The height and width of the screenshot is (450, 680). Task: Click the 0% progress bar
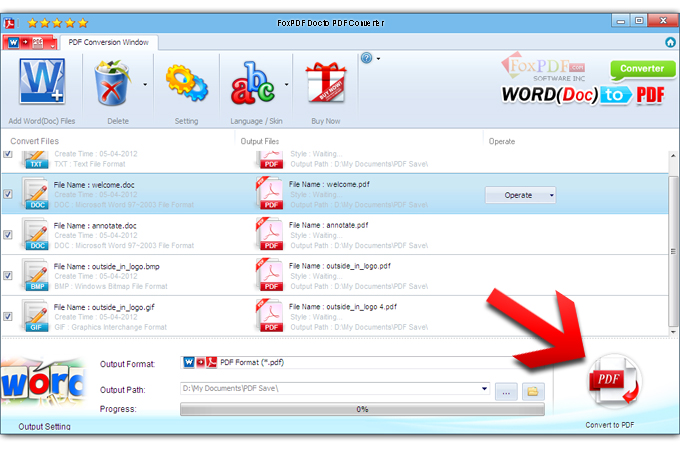click(362, 409)
